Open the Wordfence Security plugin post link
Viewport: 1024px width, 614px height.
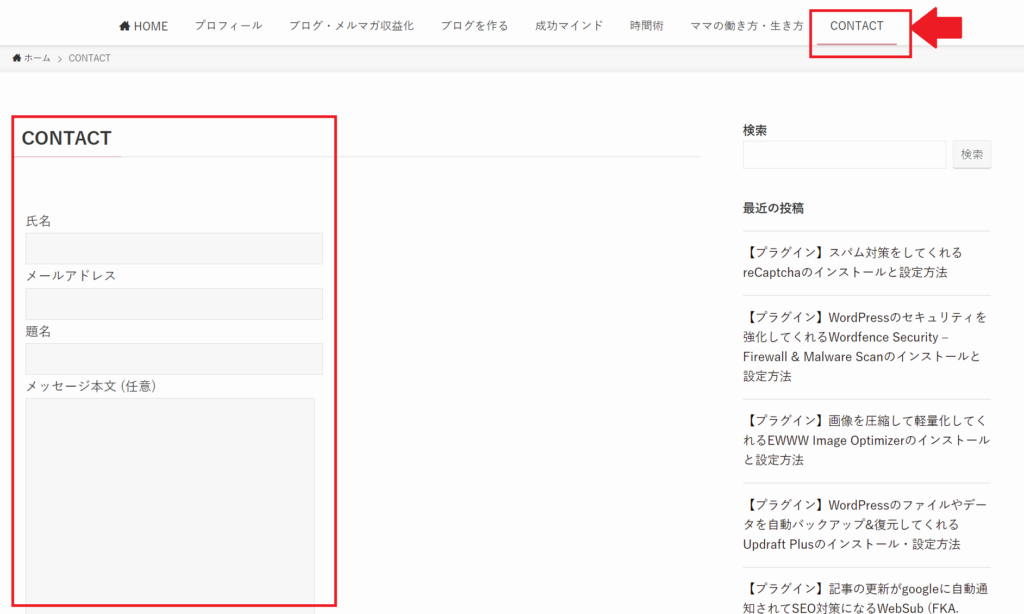(865, 347)
